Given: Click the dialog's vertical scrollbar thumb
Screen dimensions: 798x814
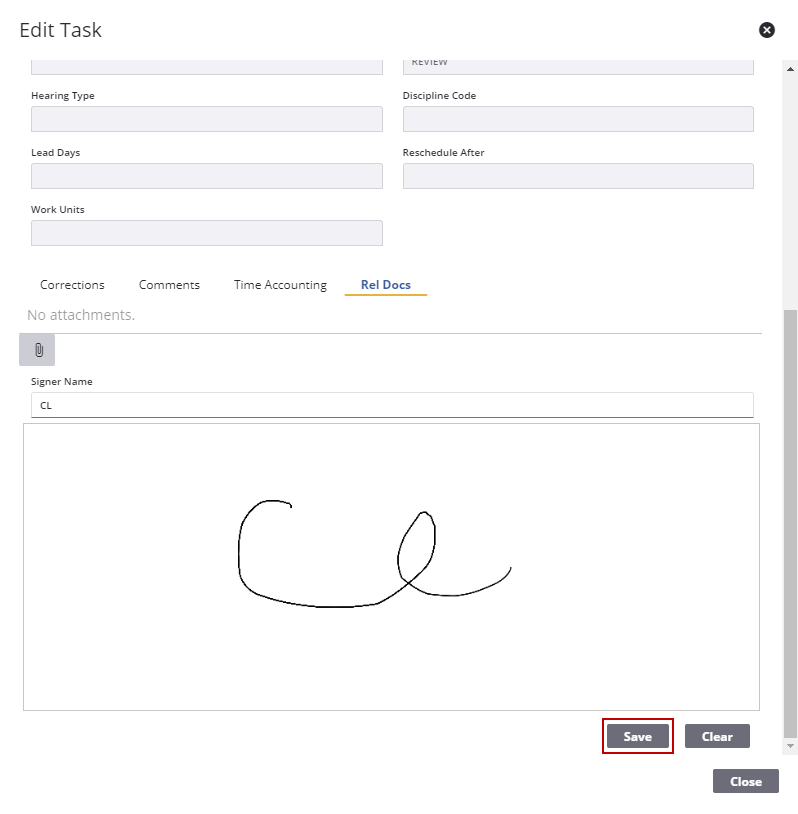Looking at the screenshot, I should click(790, 520).
